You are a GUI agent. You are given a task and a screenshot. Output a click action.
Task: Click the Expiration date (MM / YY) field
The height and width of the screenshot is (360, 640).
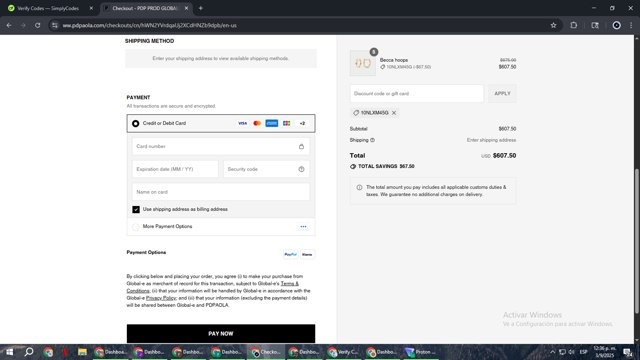175,169
